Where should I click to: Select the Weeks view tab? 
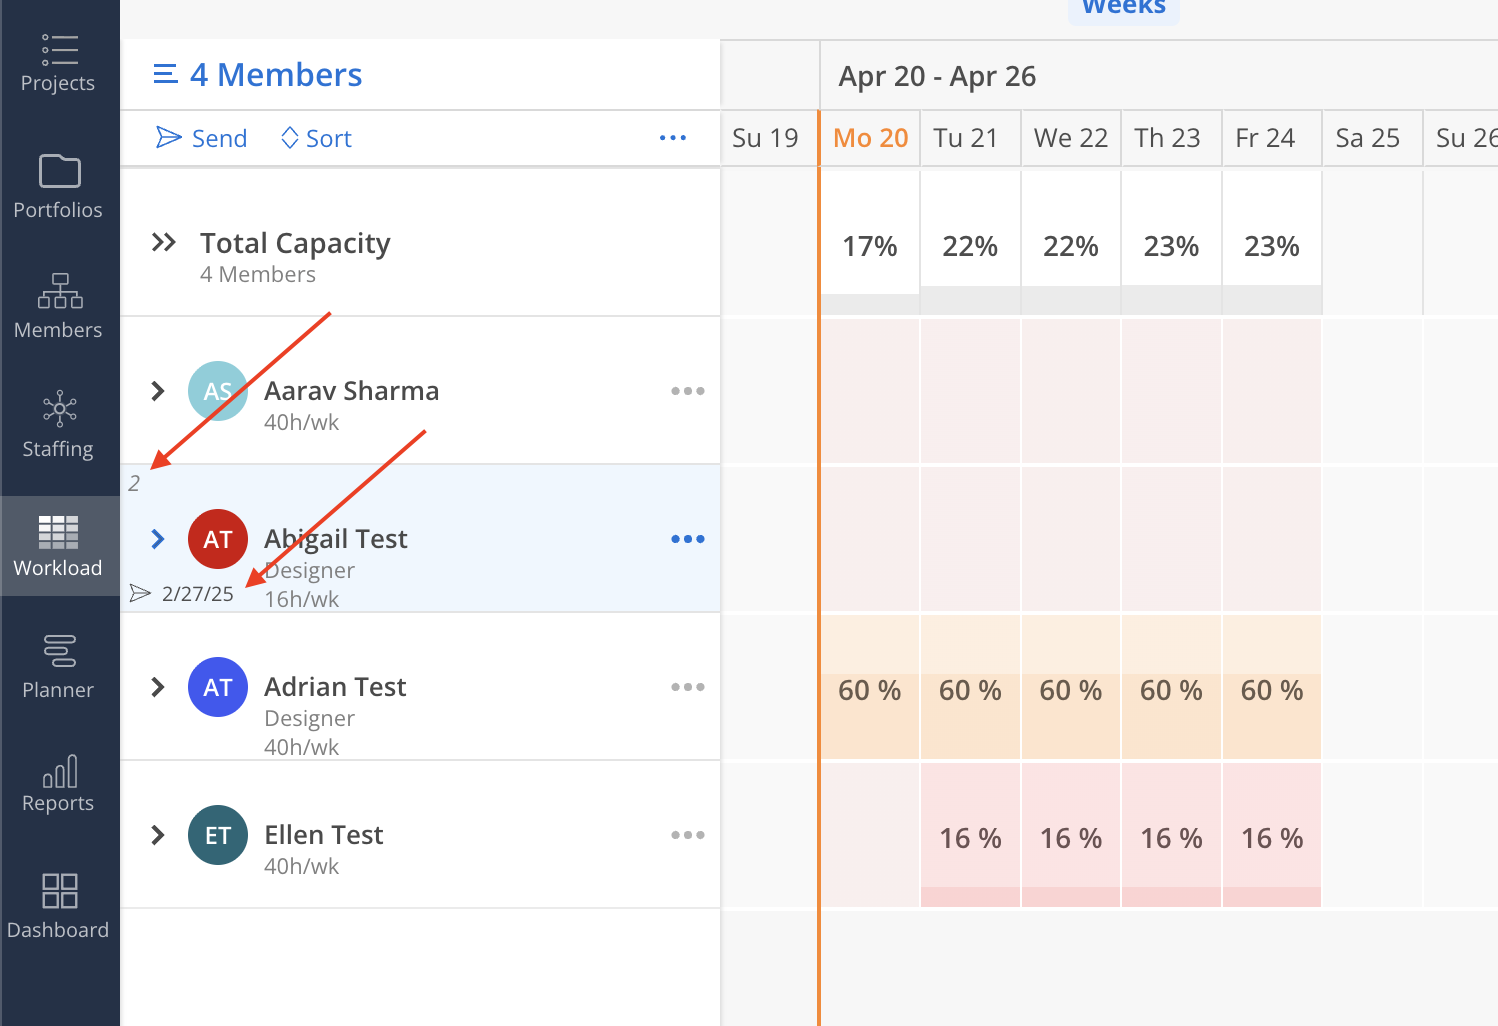coord(1124,8)
